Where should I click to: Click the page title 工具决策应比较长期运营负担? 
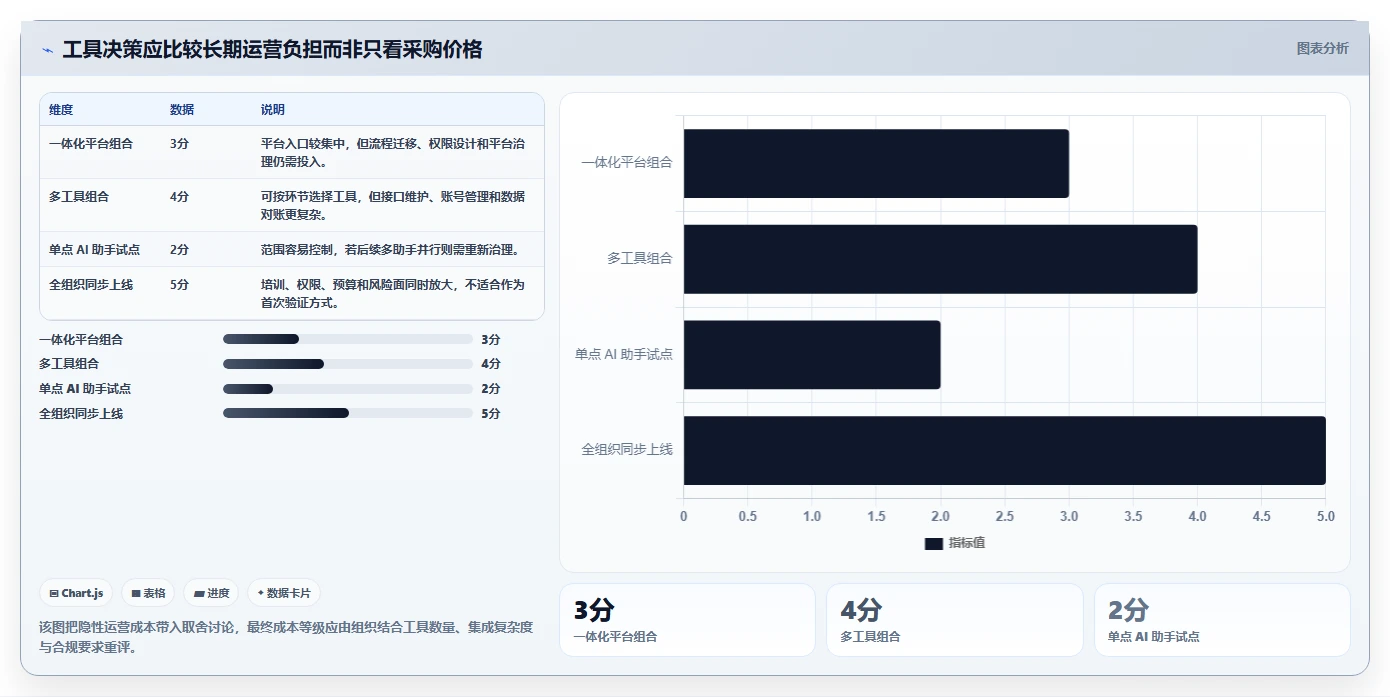pos(272,50)
